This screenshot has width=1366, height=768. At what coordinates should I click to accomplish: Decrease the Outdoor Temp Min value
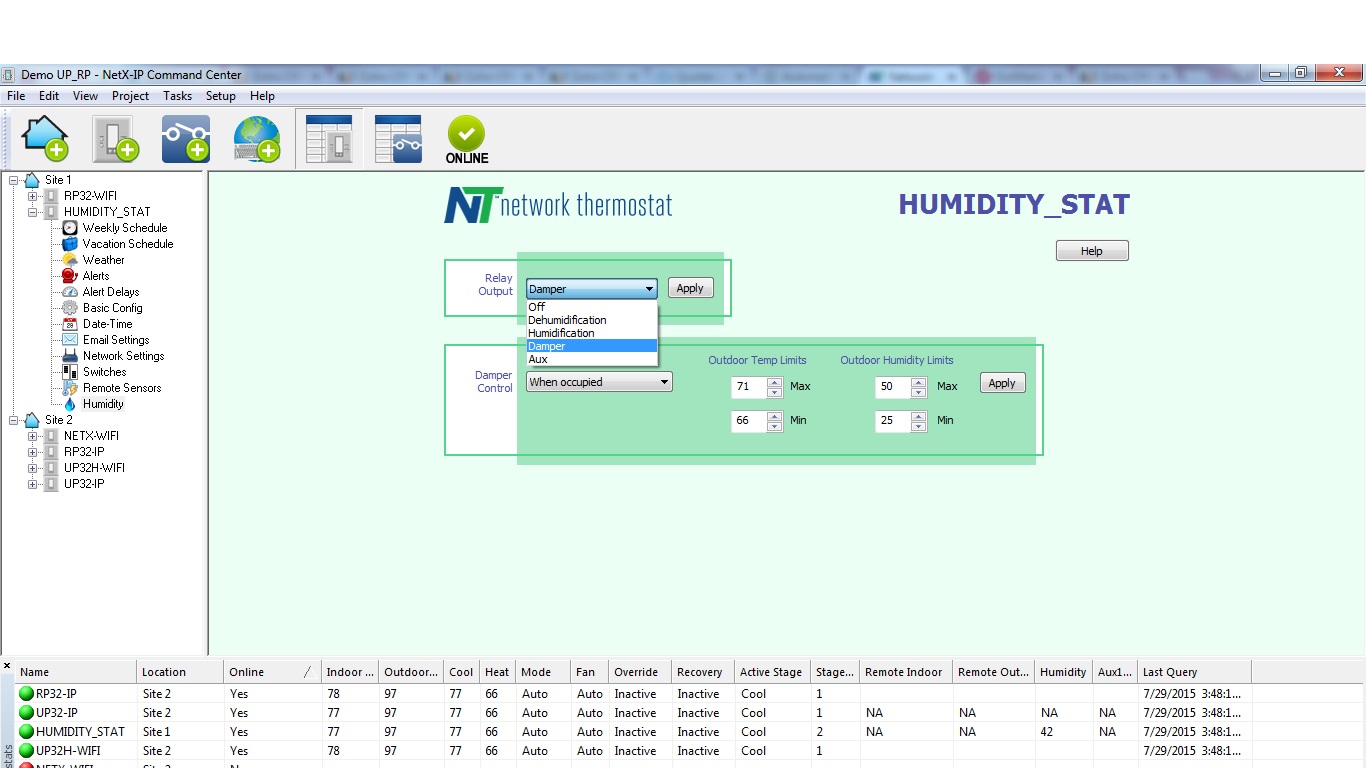coord(774,426)
